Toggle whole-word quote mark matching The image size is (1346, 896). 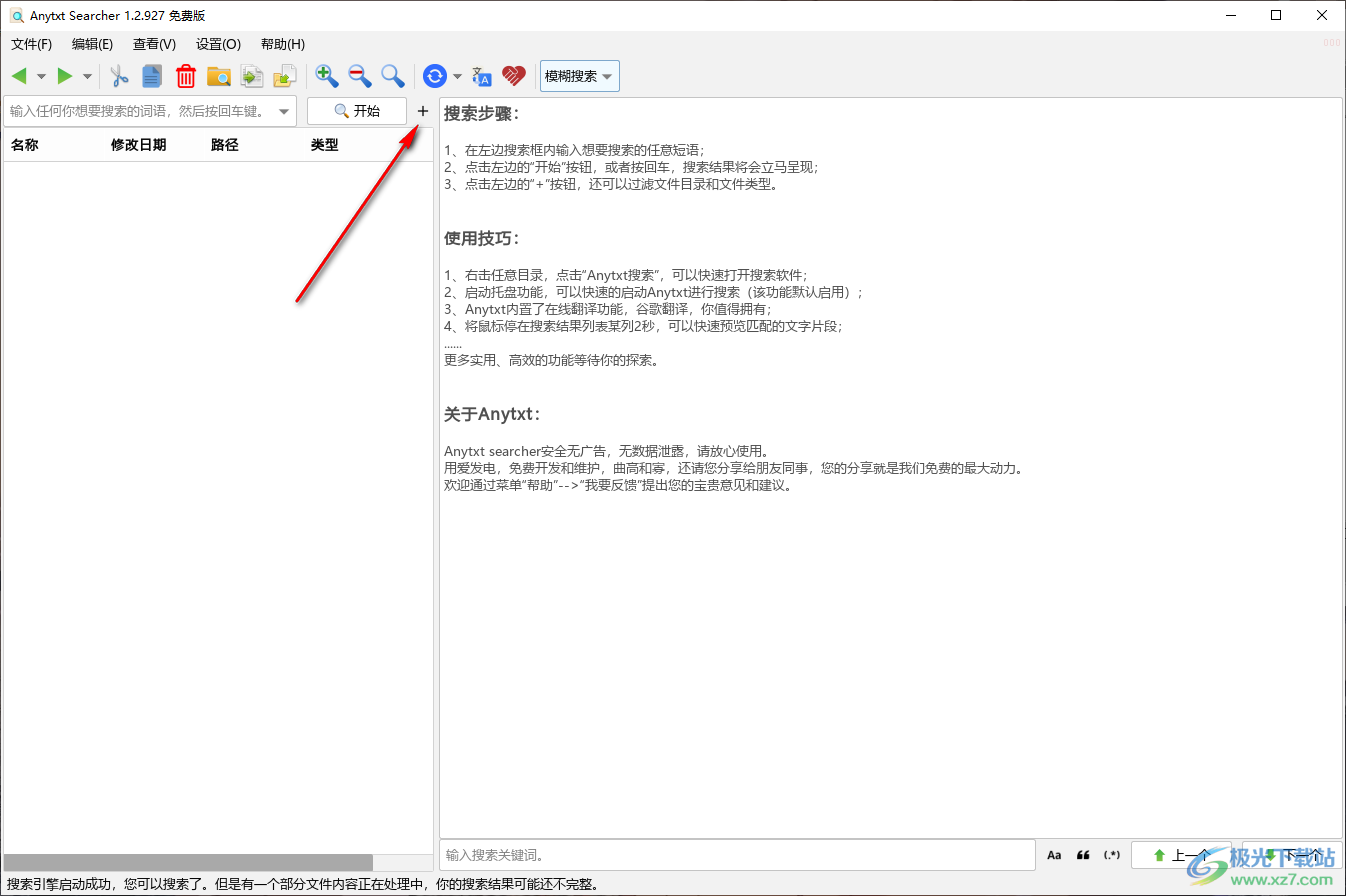1083,855
